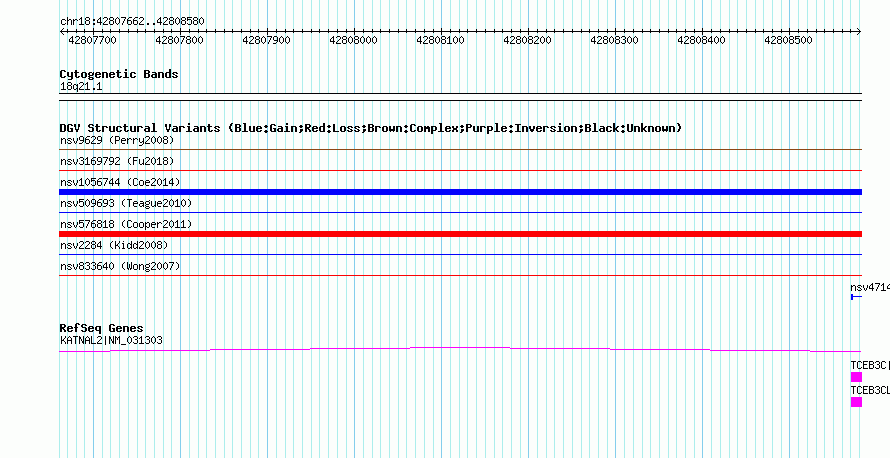This screenshot has height=458, width=890.
Task: Click the ruler tick label 42807800
Action: [x=179, y=40]
